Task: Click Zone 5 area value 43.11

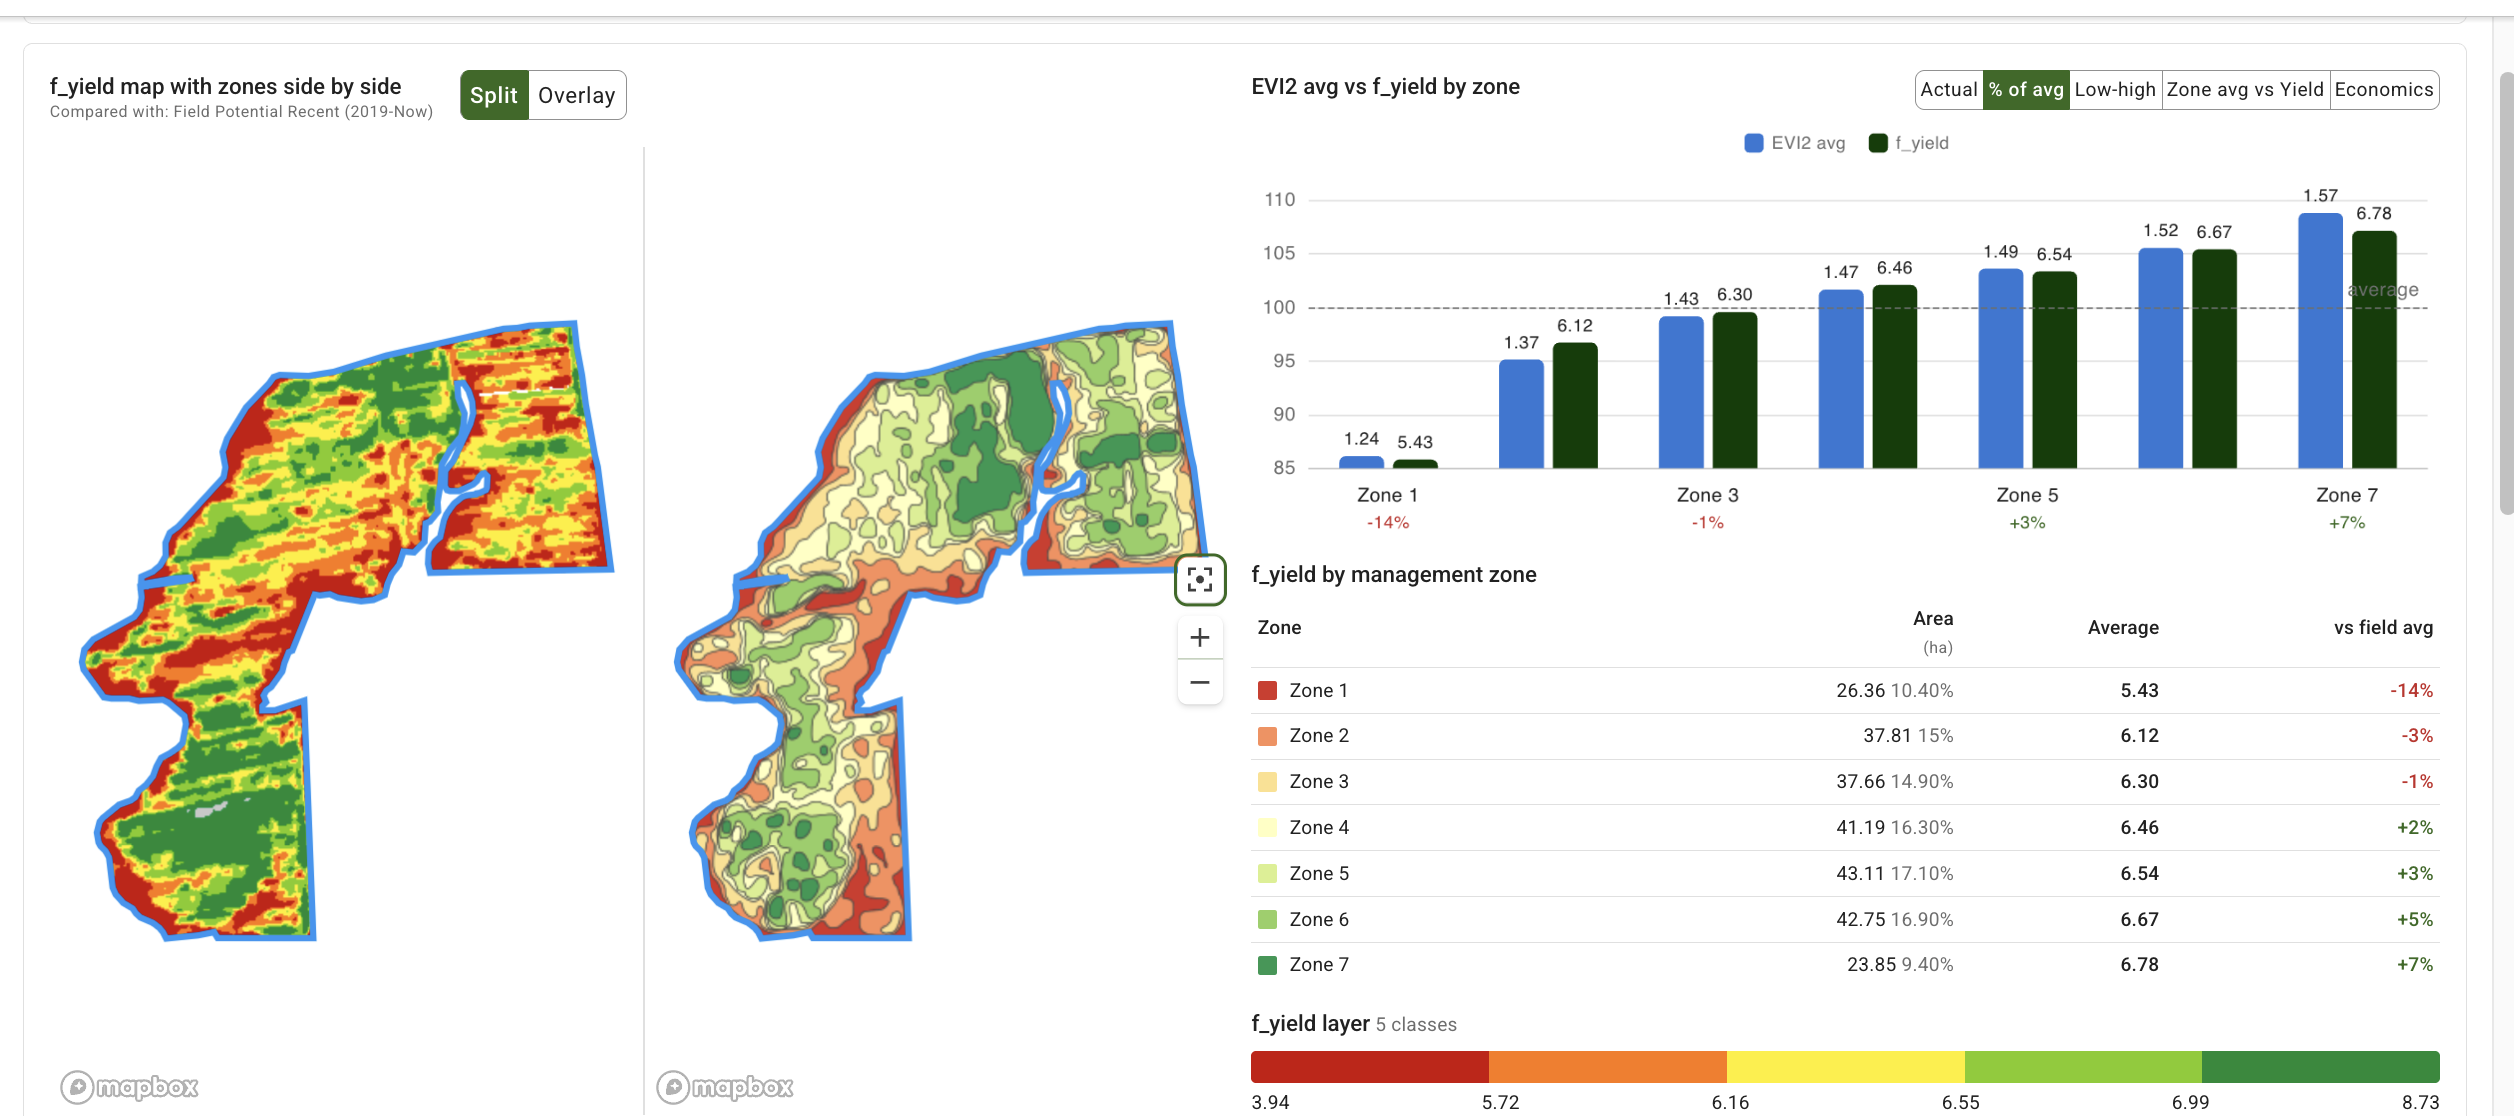Action: [1860, 874]
